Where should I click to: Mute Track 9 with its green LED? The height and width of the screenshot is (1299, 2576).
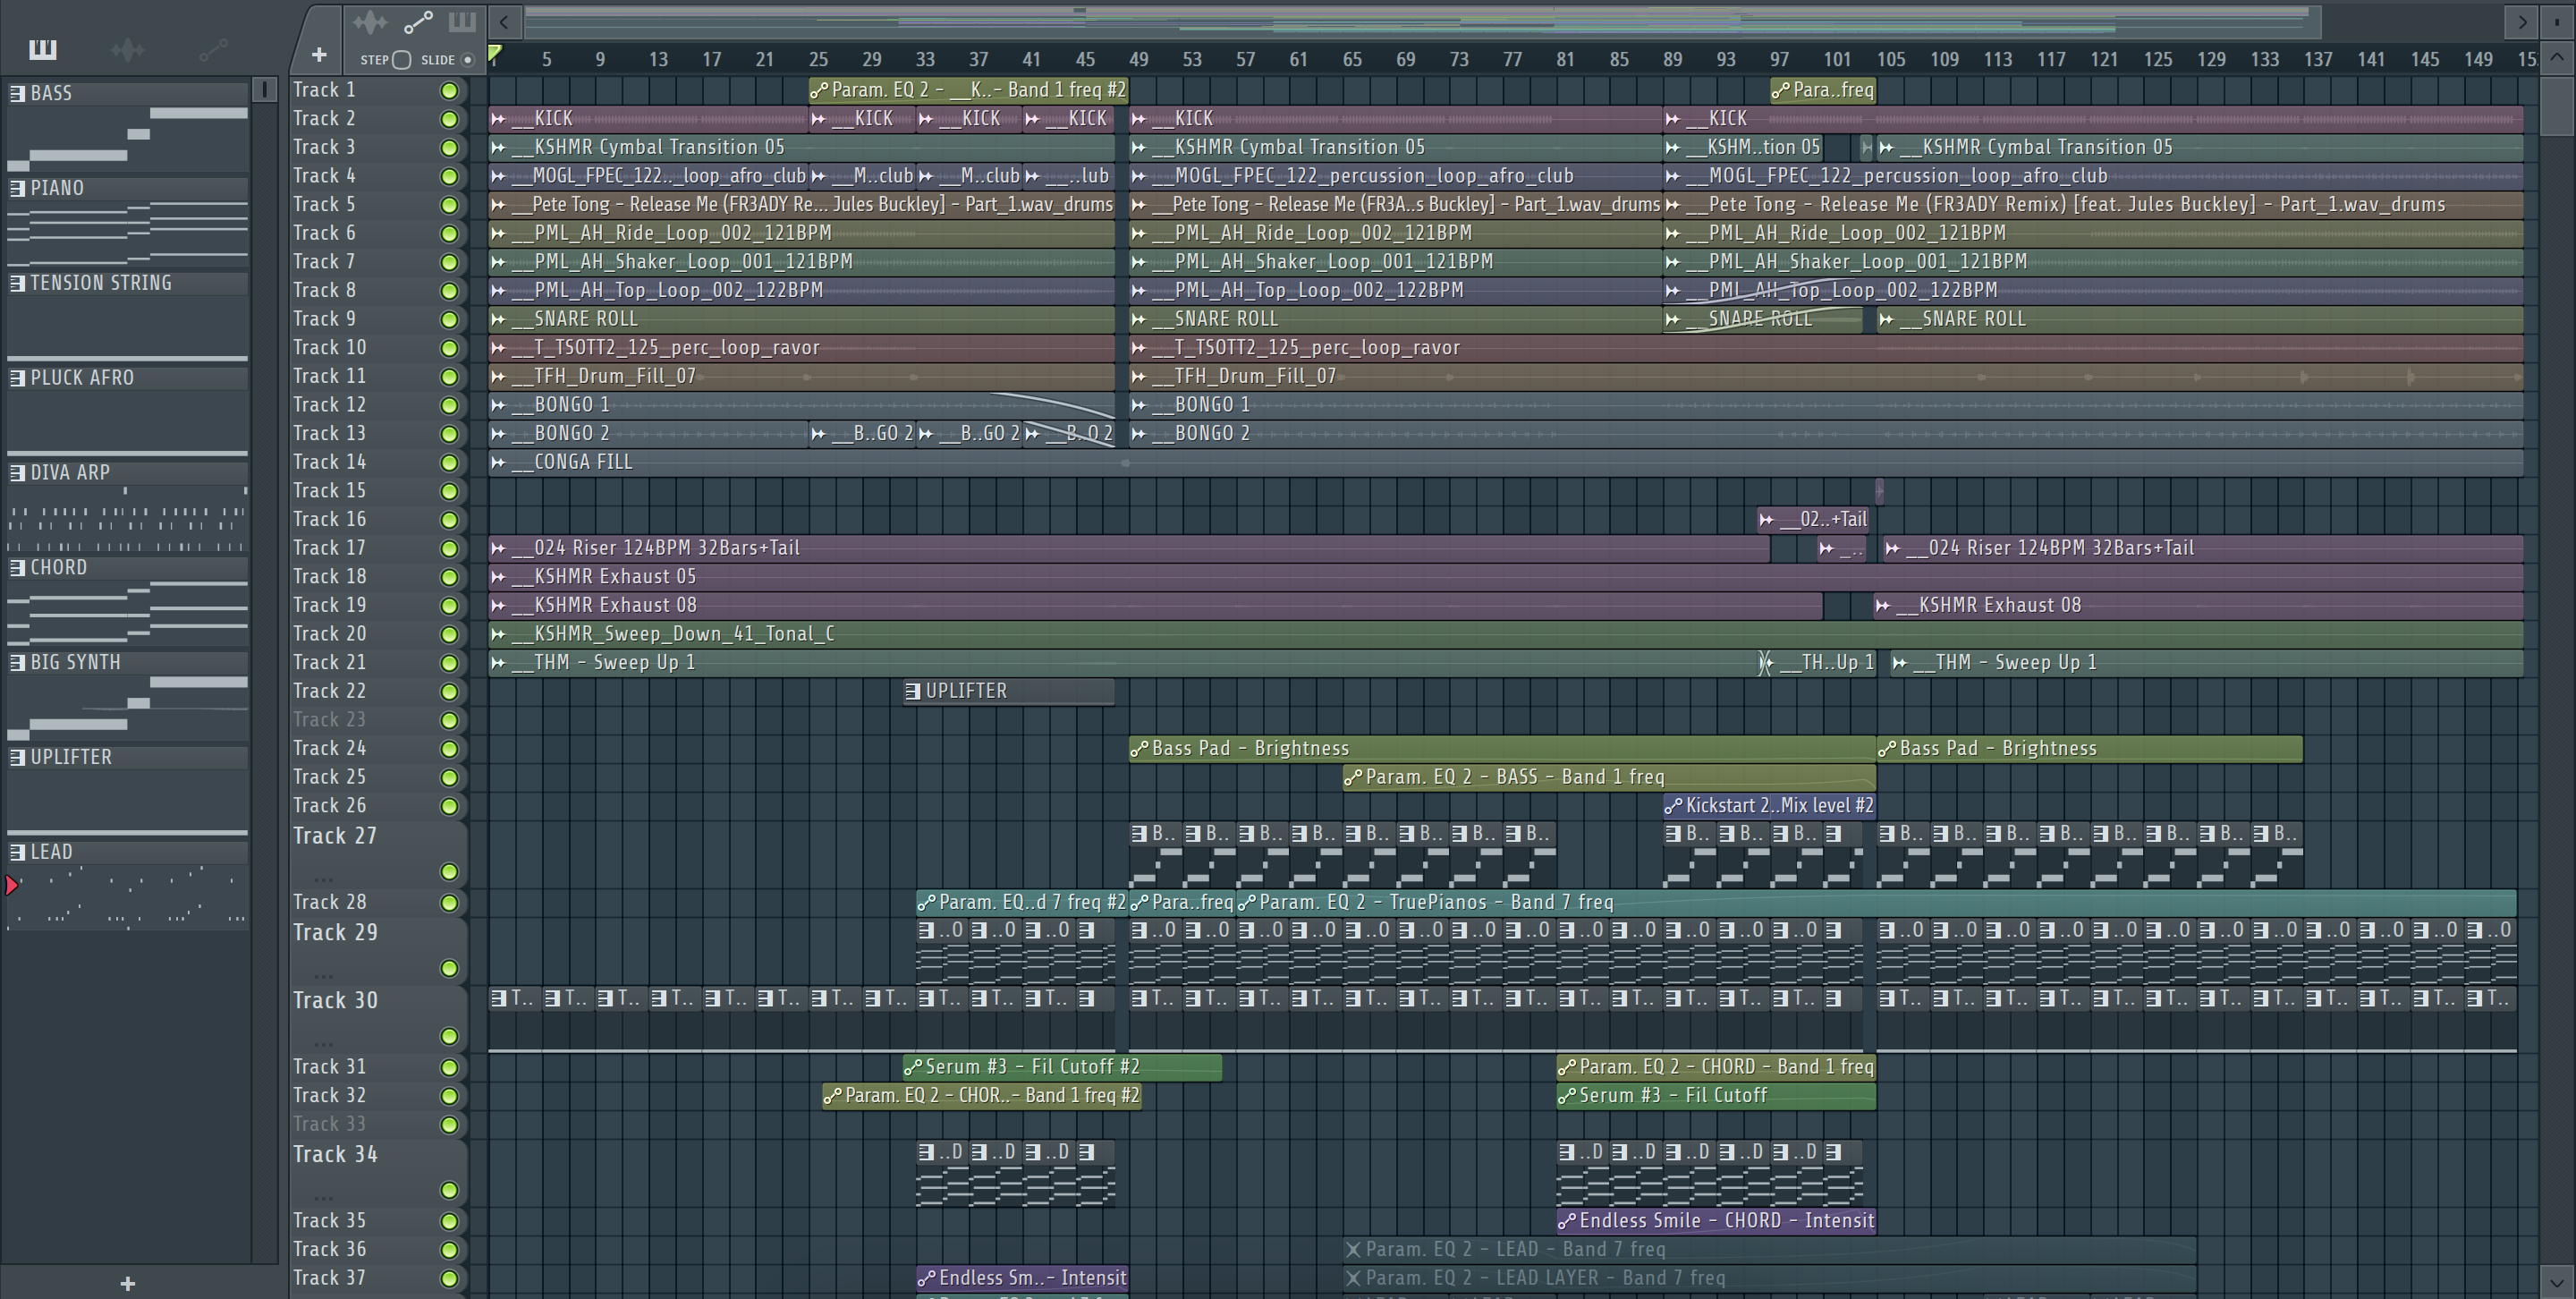[x=450, y=320]
